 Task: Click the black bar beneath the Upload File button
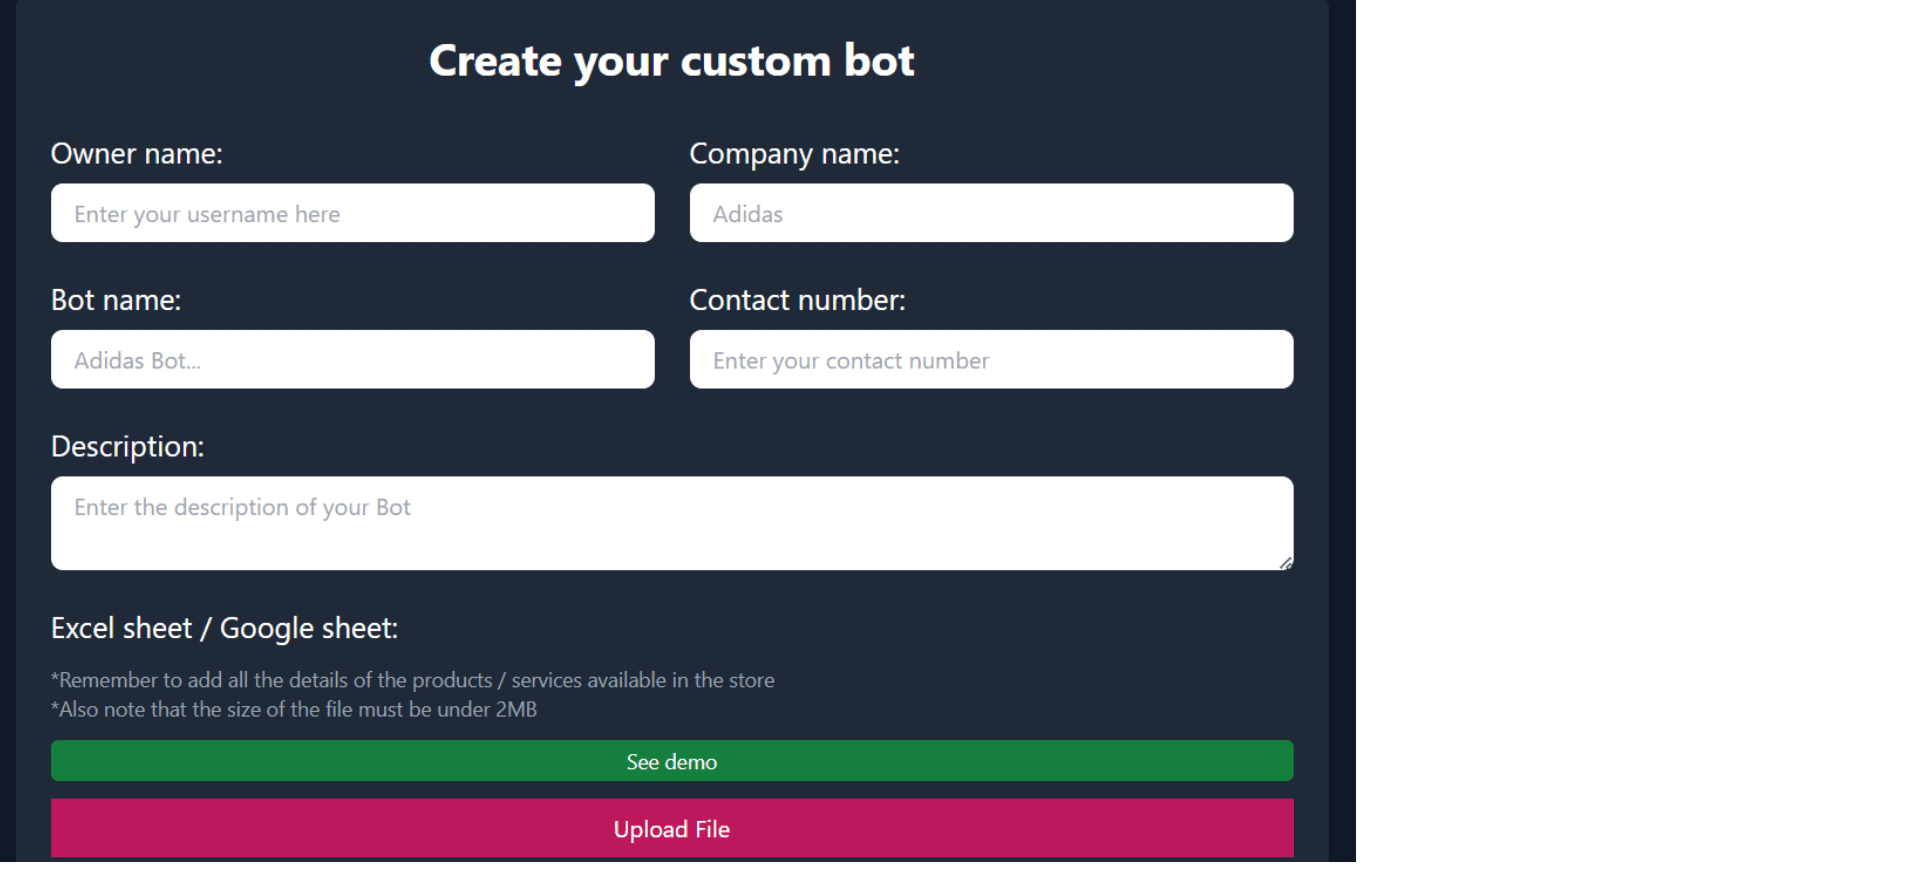click(x=671, y=879)
